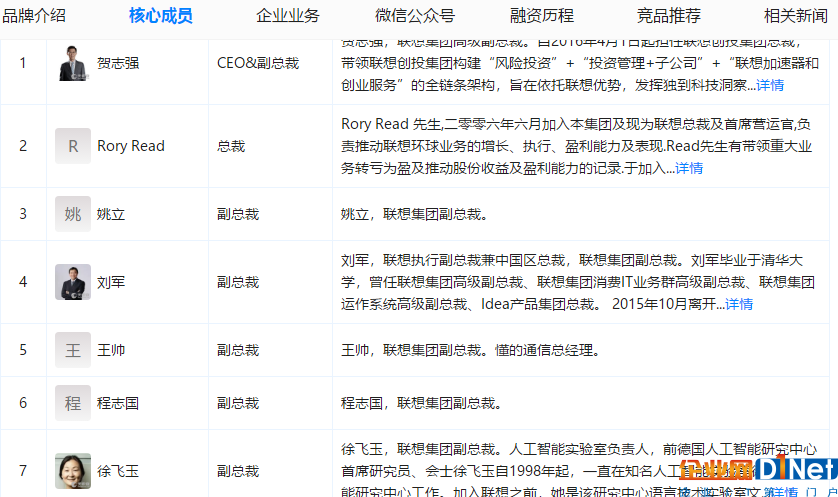Click row number 2 cell
Screen dimensions: 838x497
[x=23, y=146]
